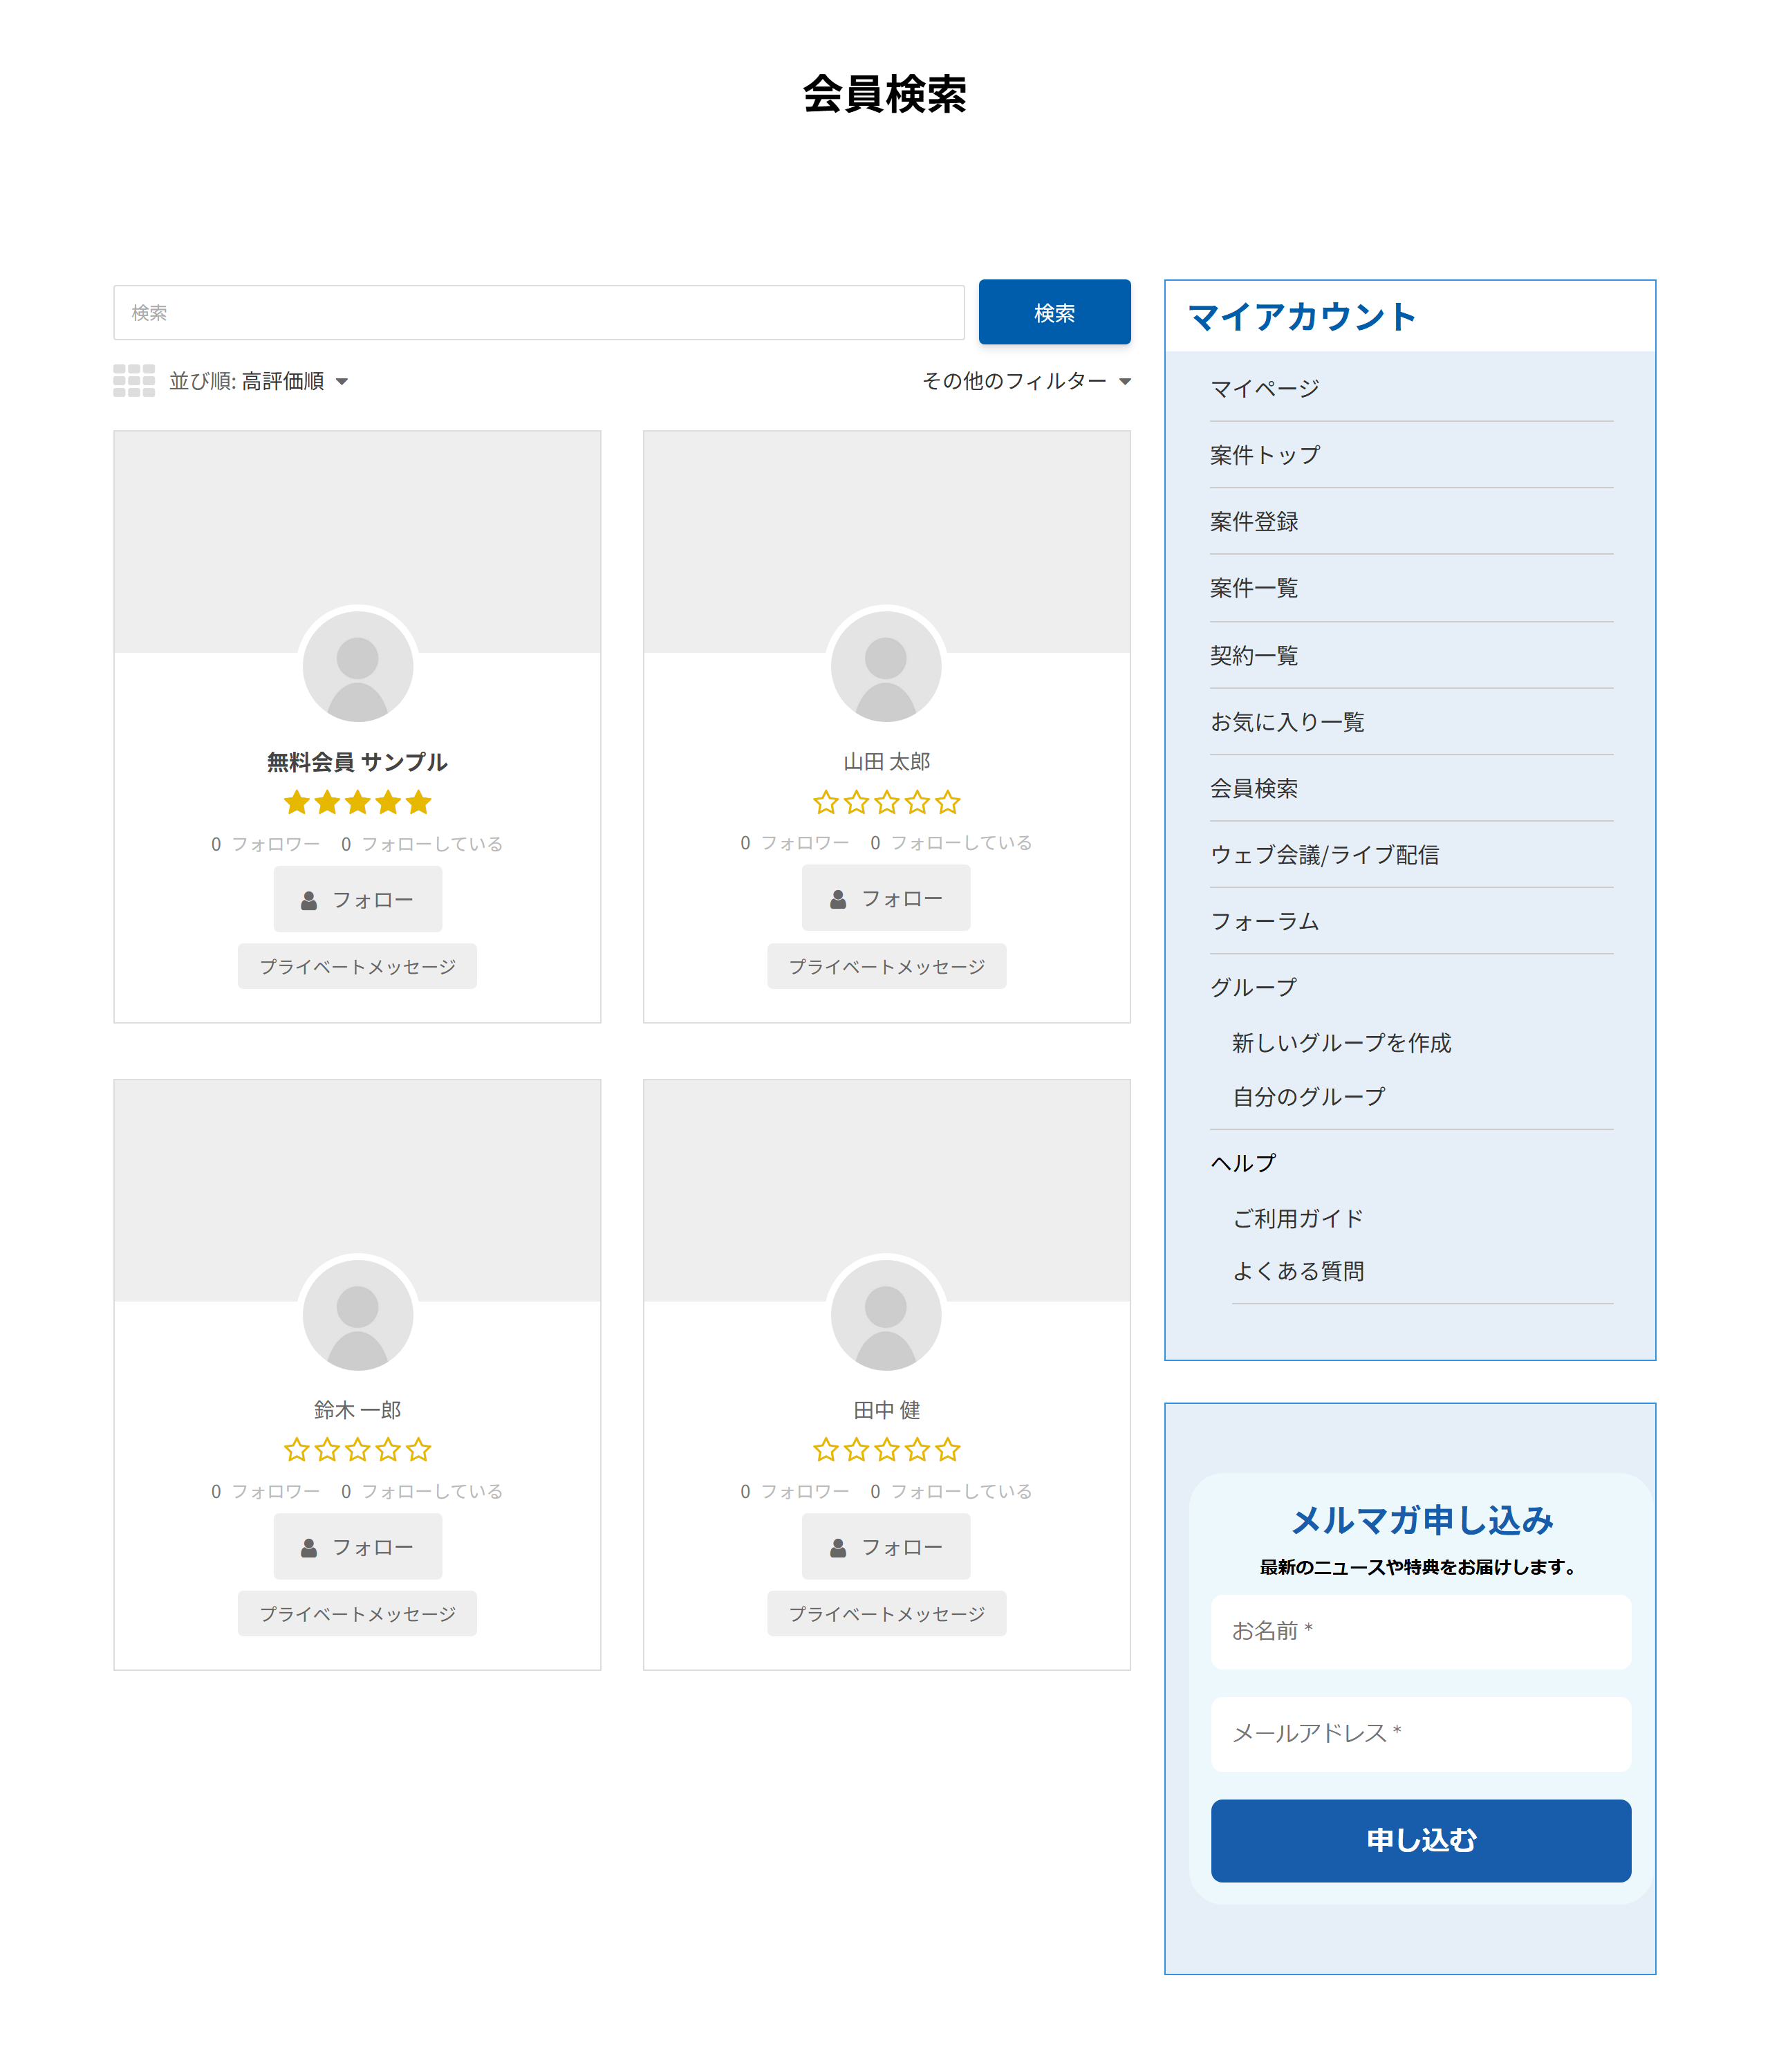Open 山田 太郎 profile avatar
This screenshot has height=2072, width=1770.
coord(886,666)
